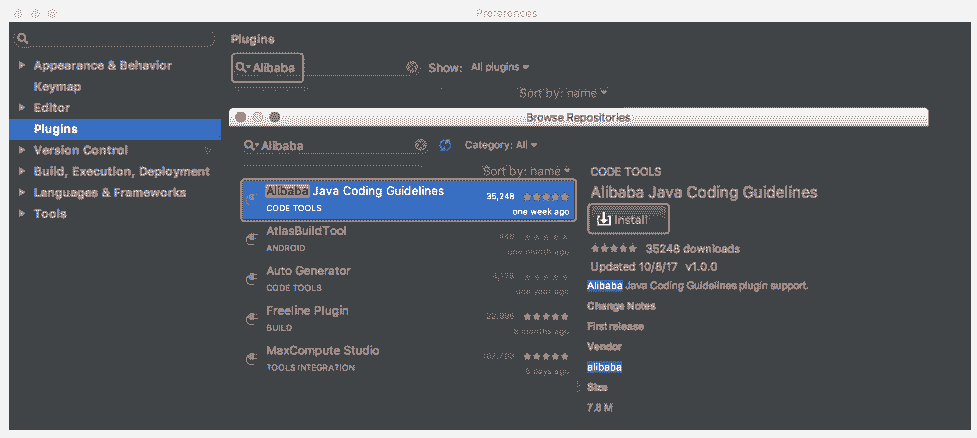Viewport: 977px width, 438px height.
Task: Clear the Plugins search box text
Action: (x=412, y=67)
